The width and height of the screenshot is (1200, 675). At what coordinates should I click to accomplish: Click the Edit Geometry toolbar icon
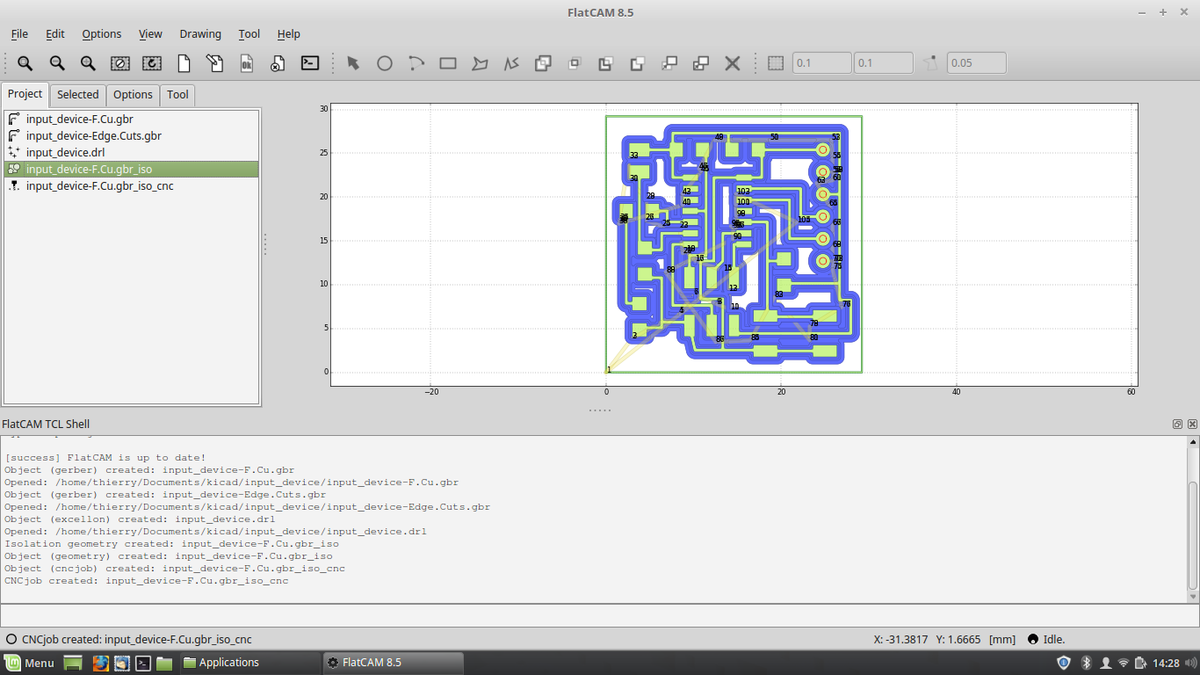coord(215,63)
